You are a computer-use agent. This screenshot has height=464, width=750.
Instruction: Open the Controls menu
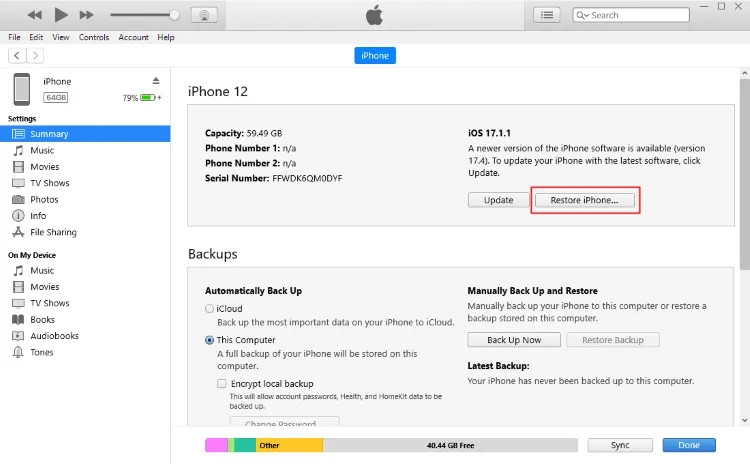click(94, 37)
